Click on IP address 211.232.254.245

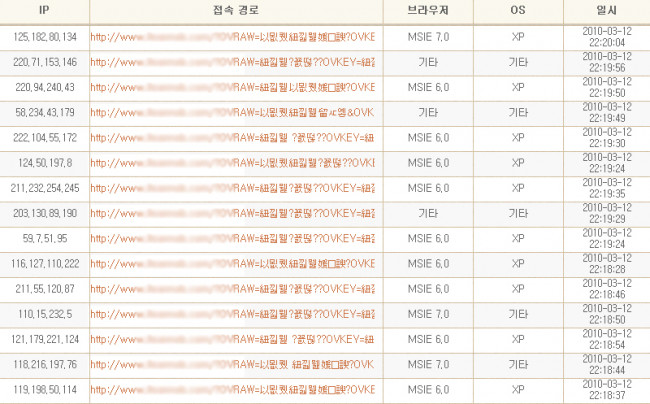click(x=45, y=189)
